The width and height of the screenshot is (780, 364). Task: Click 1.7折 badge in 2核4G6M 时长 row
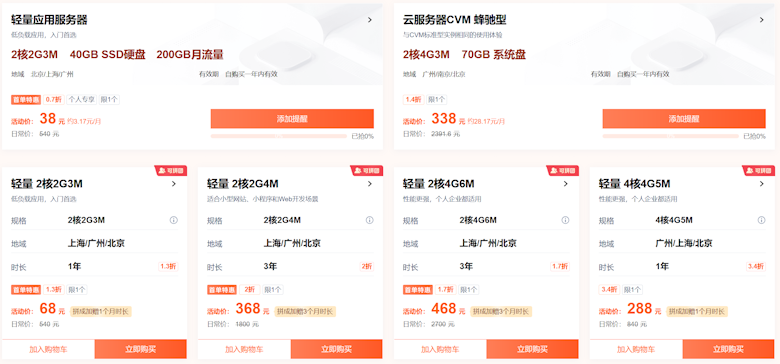[559, 267]
